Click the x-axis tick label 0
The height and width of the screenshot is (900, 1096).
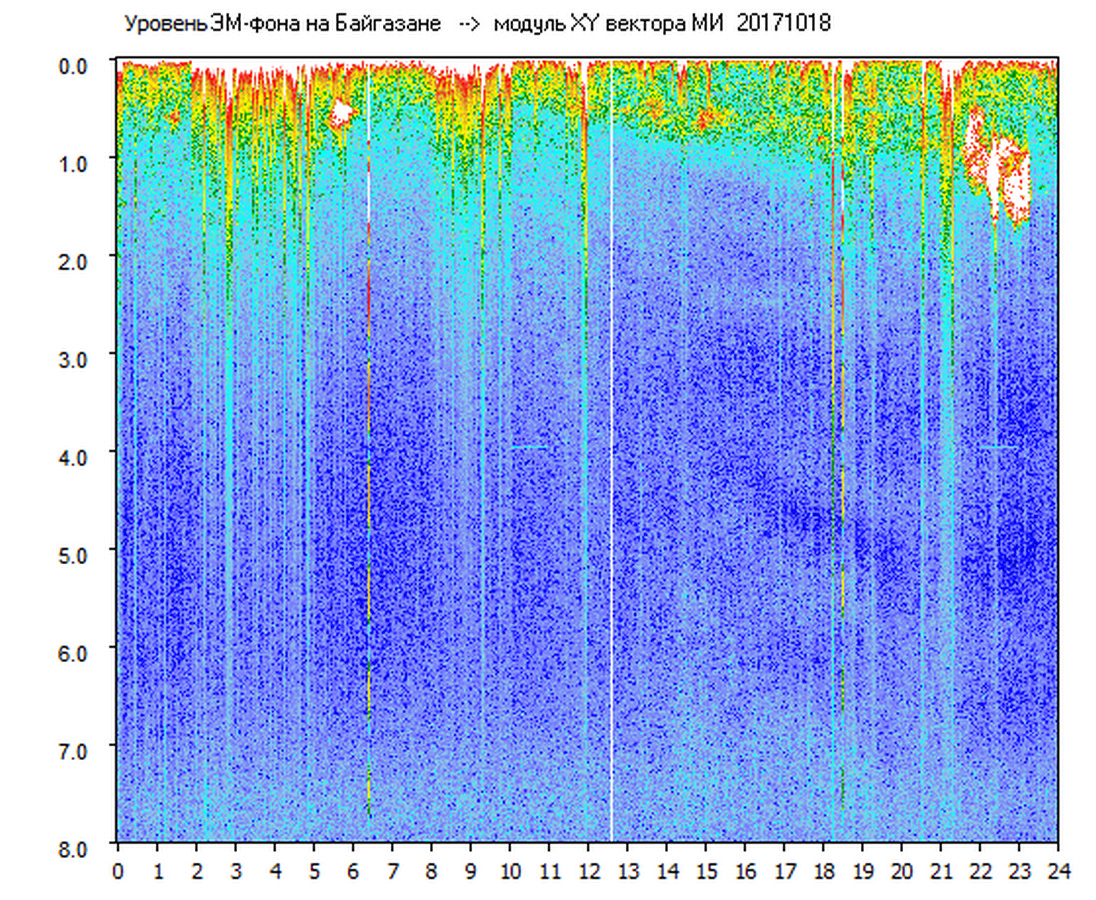[x=118, y=871]
